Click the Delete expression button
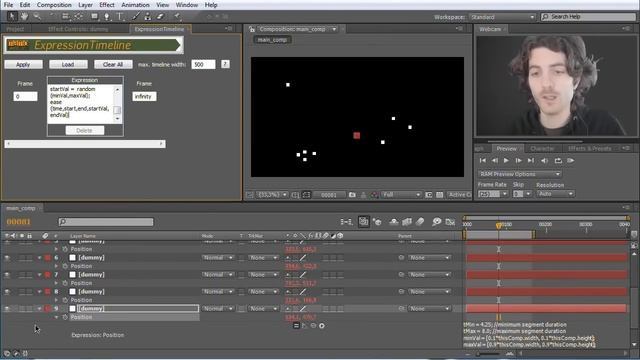Screen dimensions: 640x360 coord(84,131)
